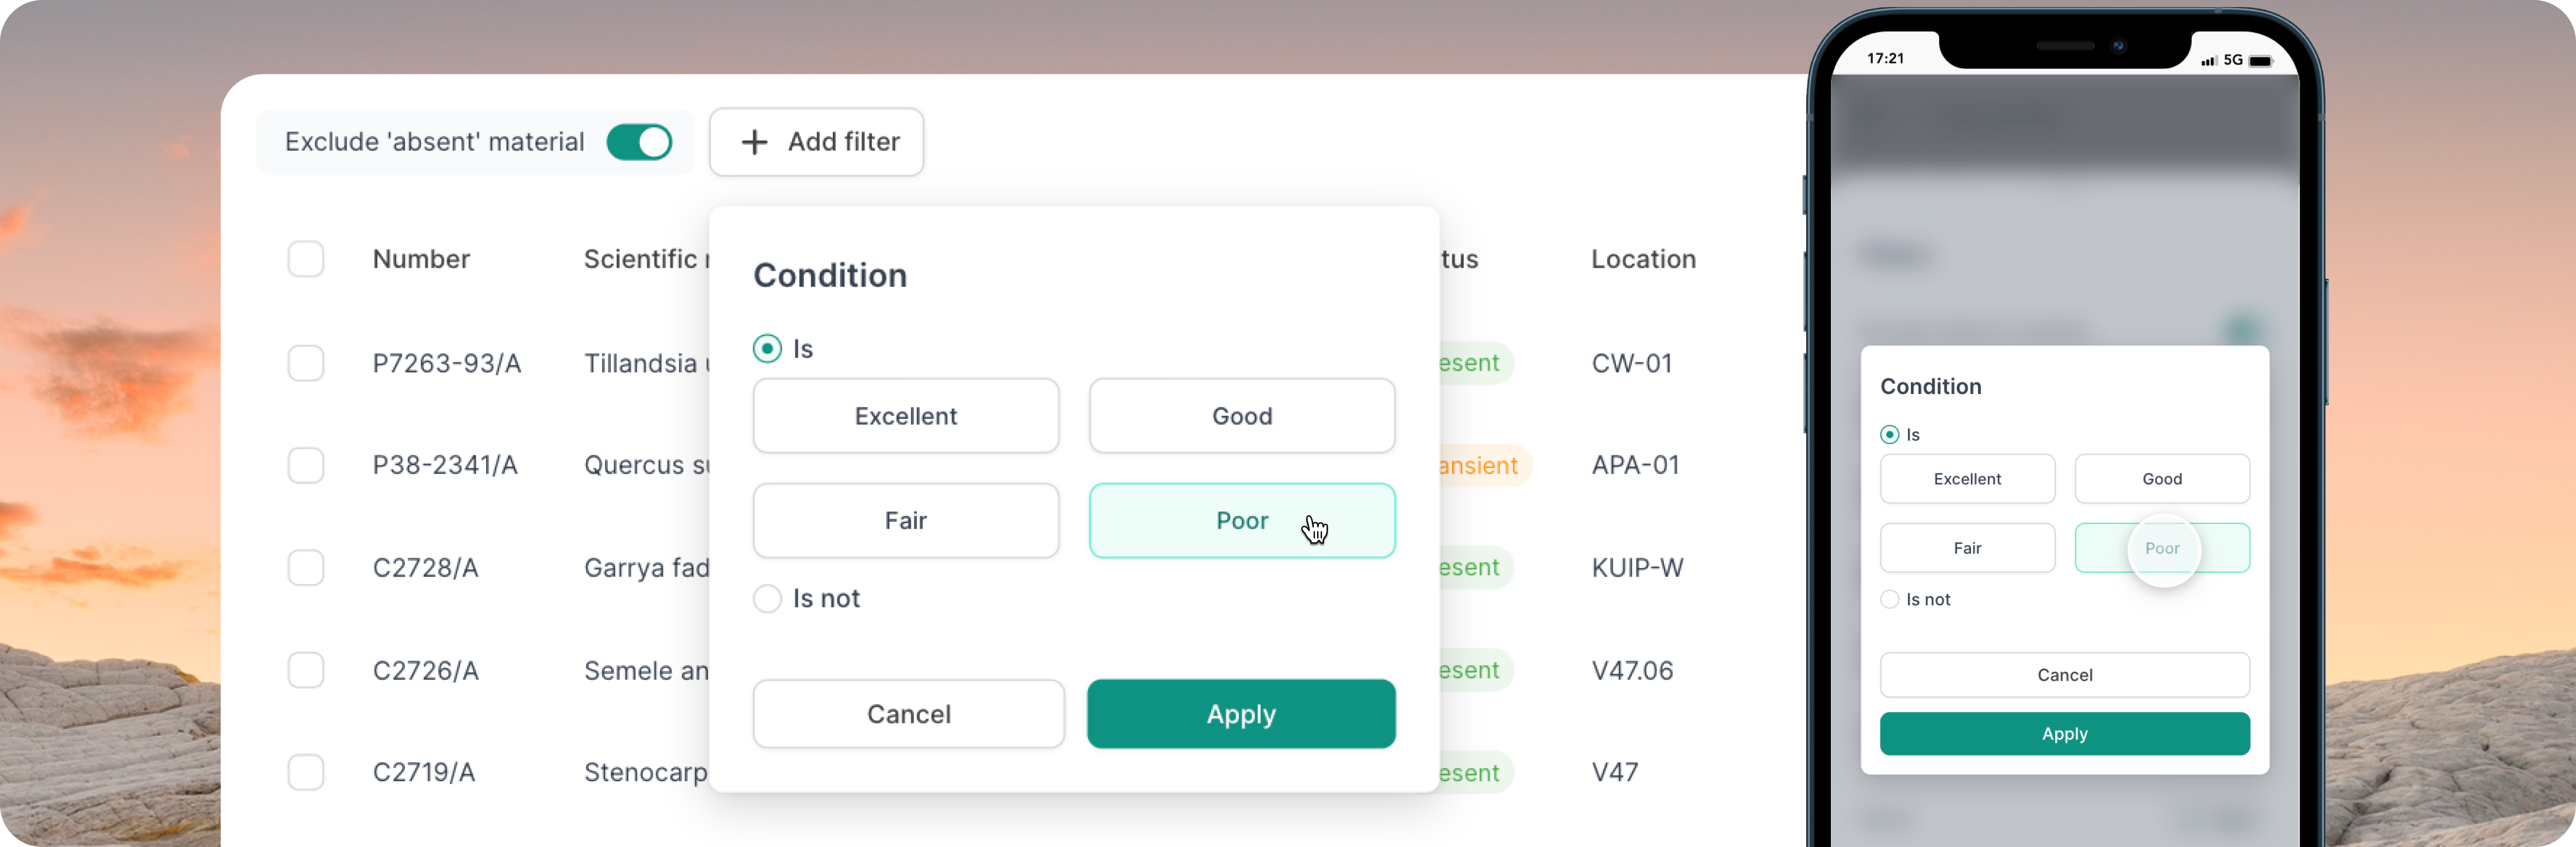Tap Good on the phone dialog
The image size is (2576, 847).
pyautogui.click(x=2162, y=479)
